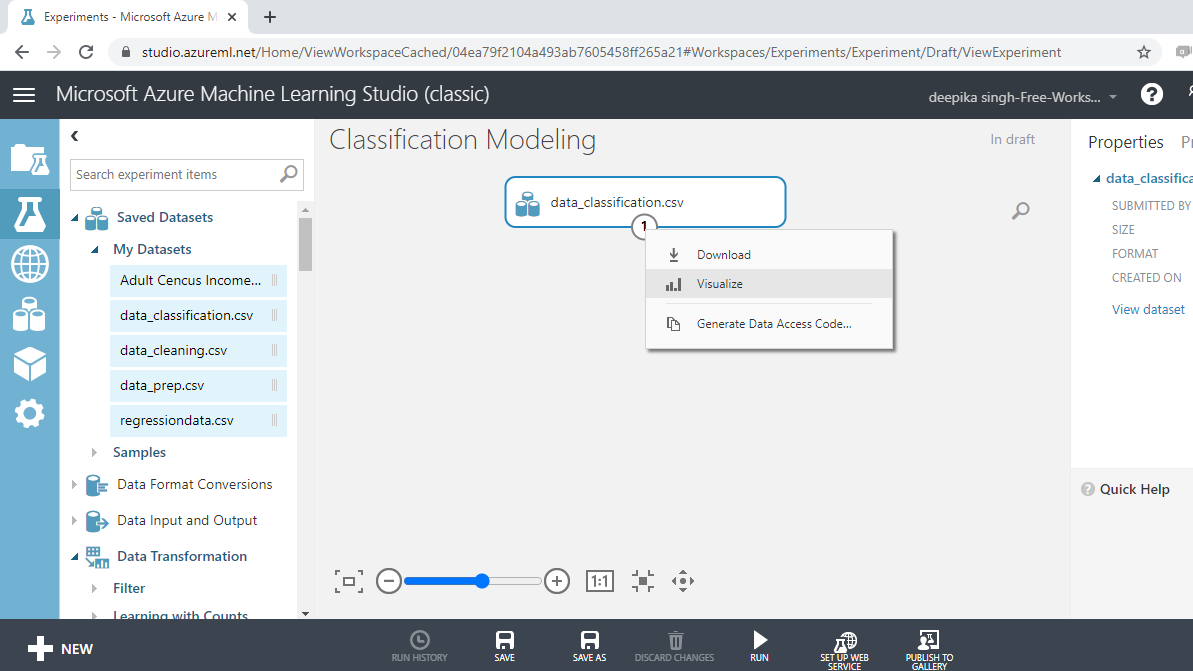Close the Experiments browser tab
This screenshot has width=1193, height=671.
(x=232, y=17)
